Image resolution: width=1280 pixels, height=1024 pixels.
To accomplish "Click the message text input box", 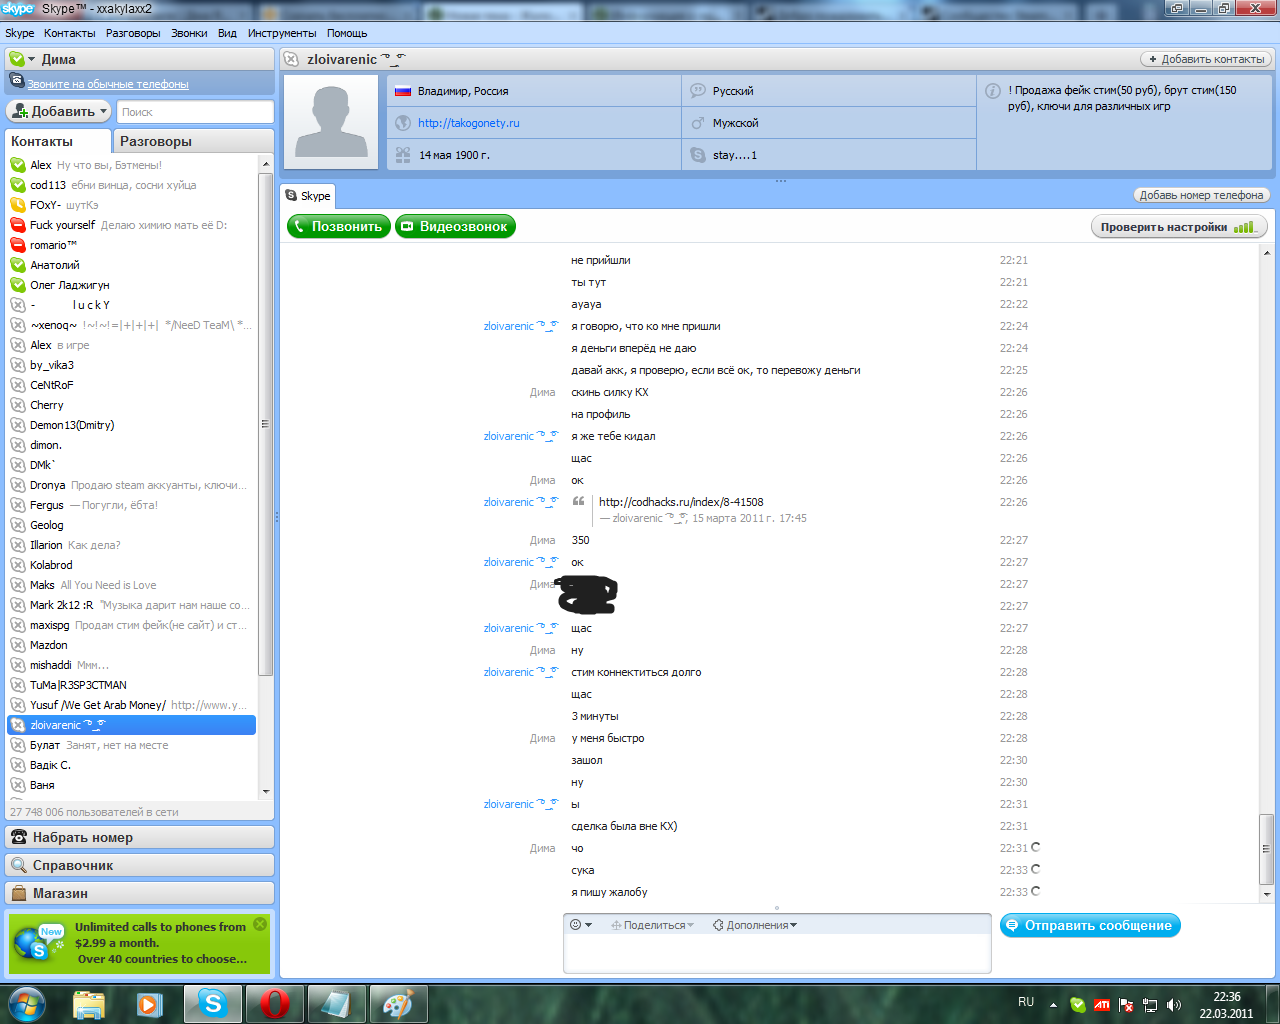I will 777,953.
